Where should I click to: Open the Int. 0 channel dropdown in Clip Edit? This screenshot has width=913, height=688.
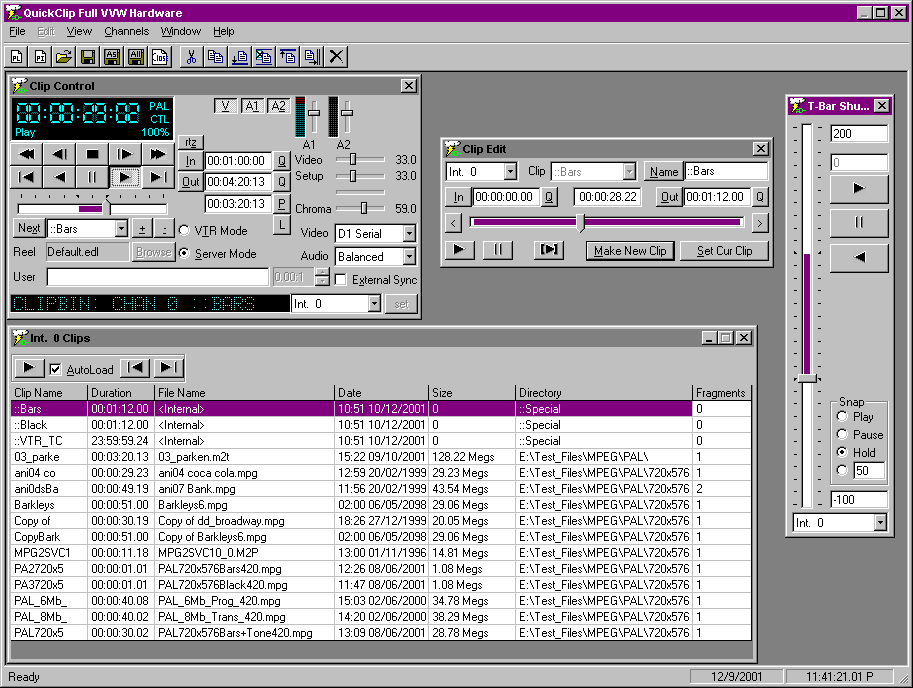(510, 172)
